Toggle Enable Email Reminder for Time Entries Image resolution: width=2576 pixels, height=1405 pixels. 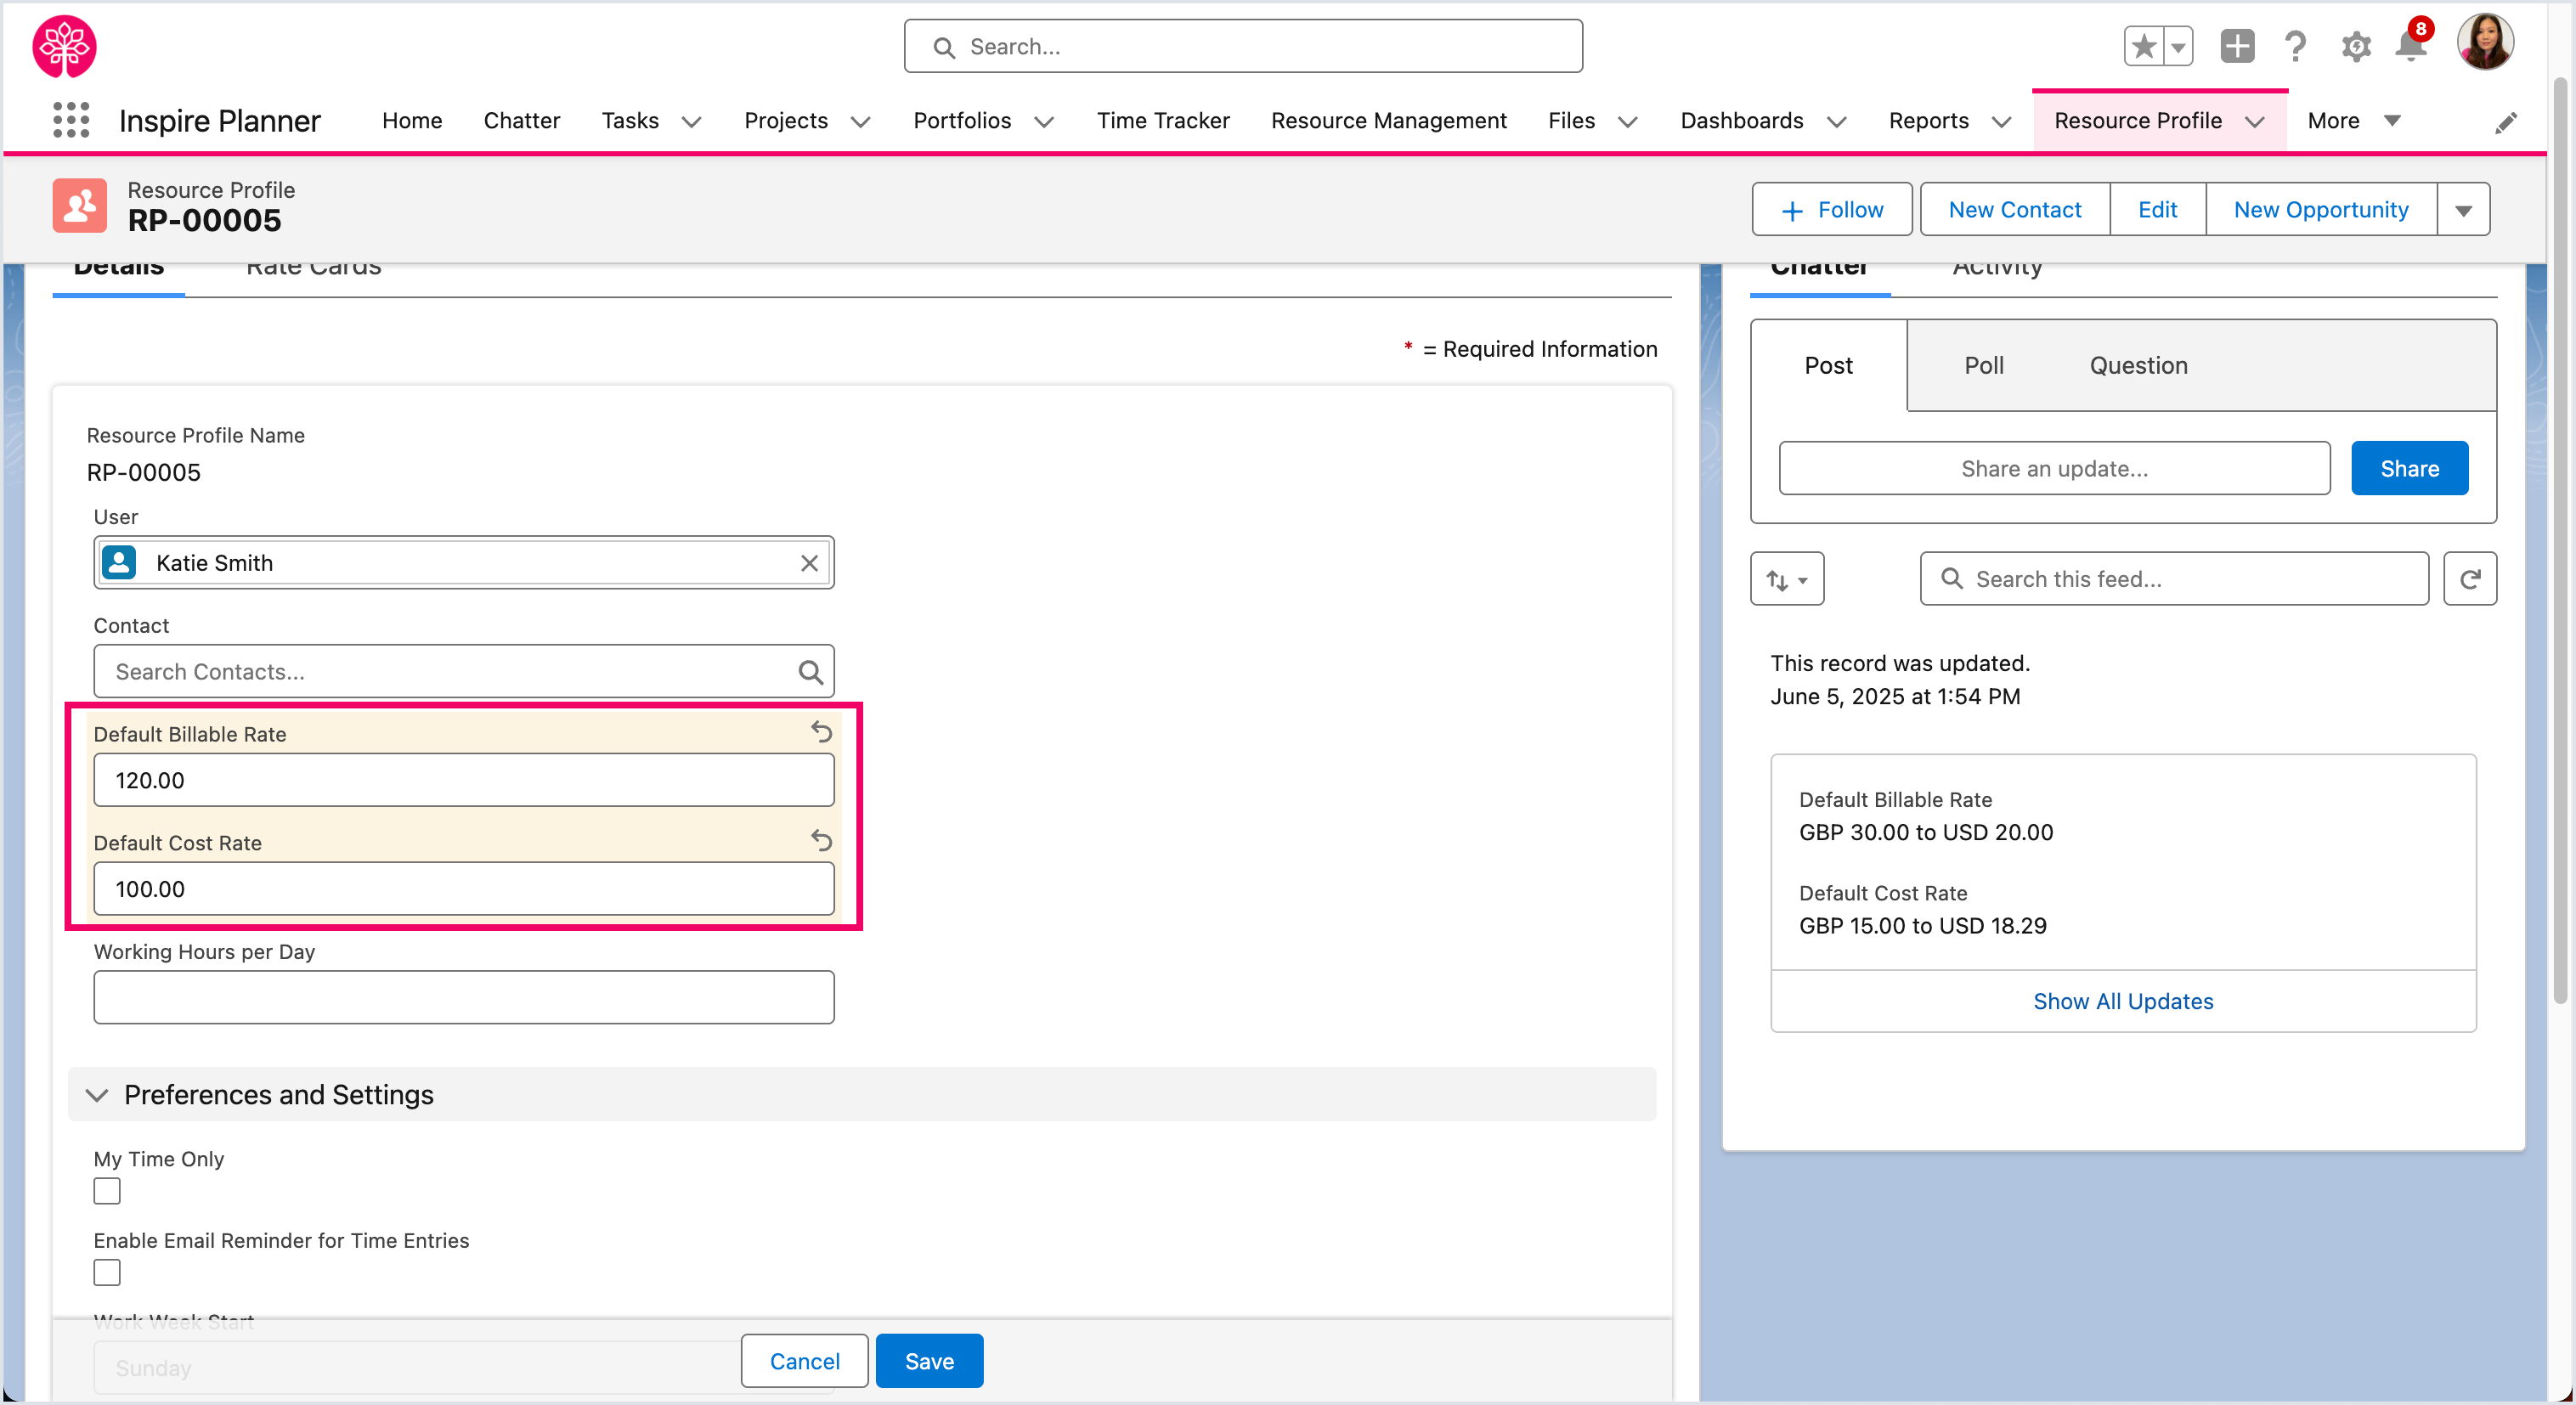coord(107,1272)
